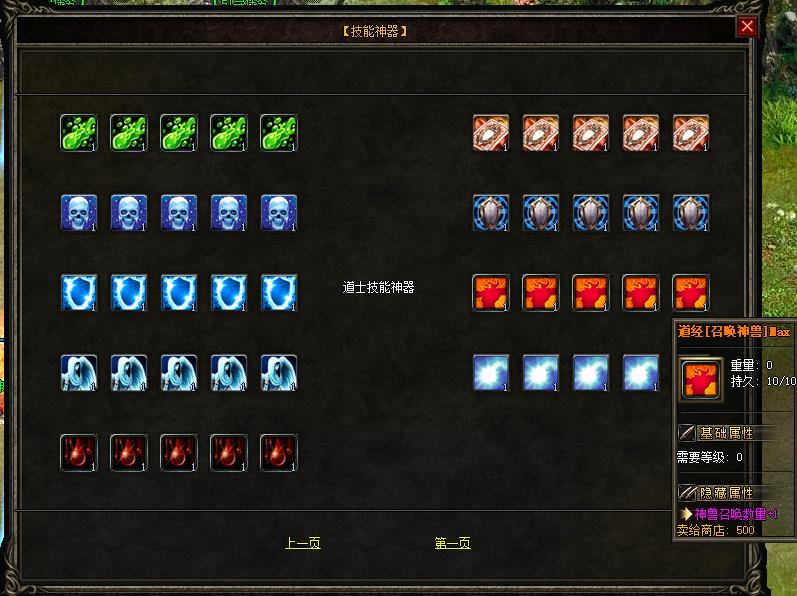This screenshot has width=797, height=596.
Task: Click the fifth red blood drop icon
Action: pos(279,453)
